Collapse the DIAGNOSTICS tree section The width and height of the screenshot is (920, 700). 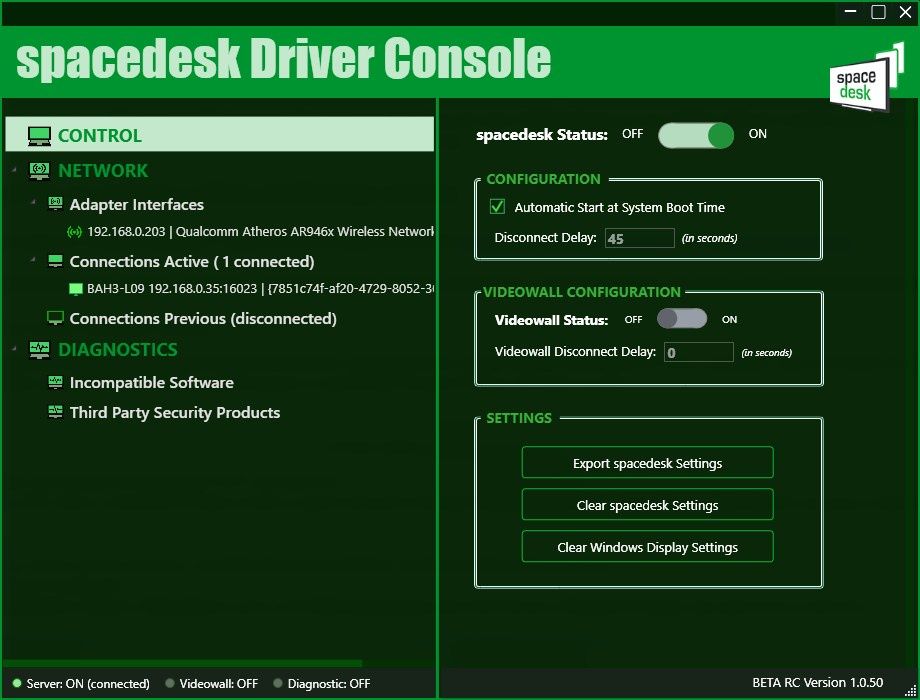point(14,349)
